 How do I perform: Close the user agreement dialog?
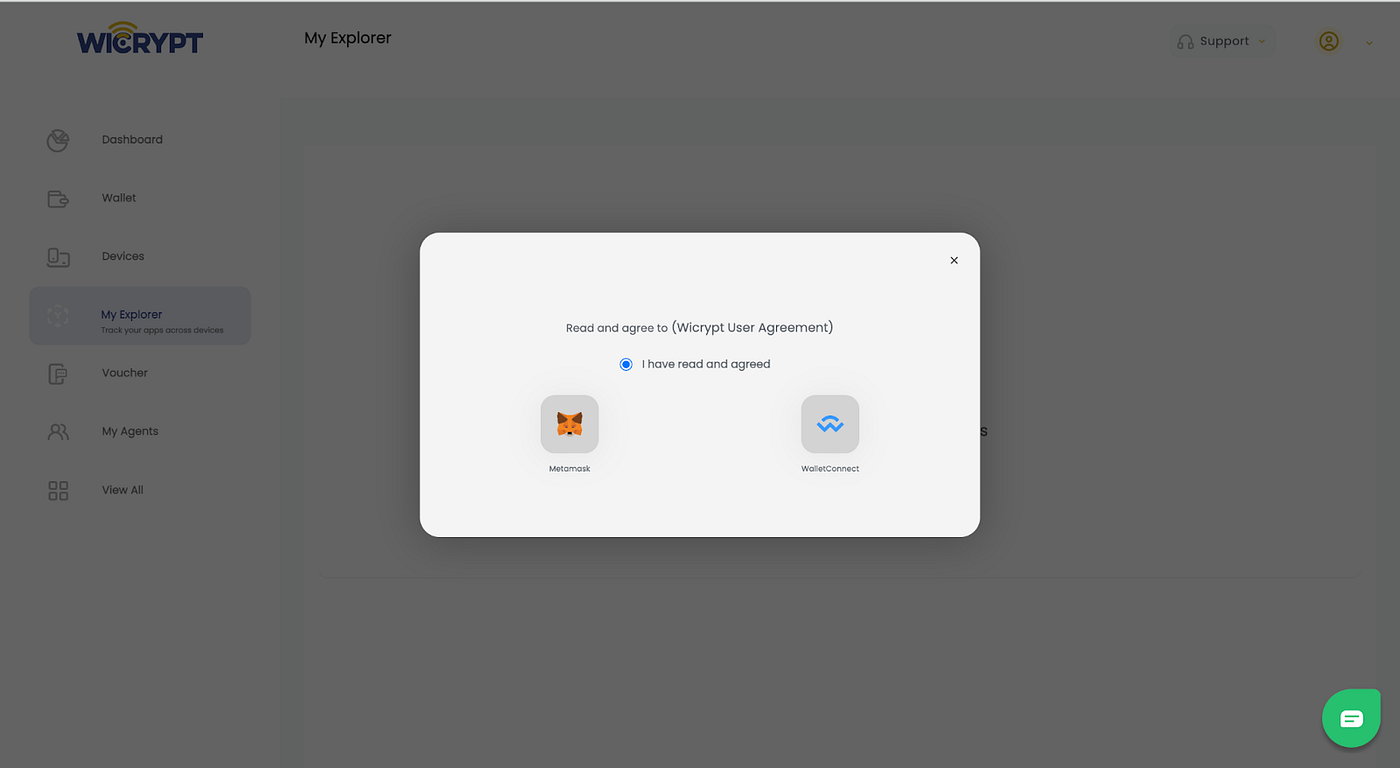954,260
